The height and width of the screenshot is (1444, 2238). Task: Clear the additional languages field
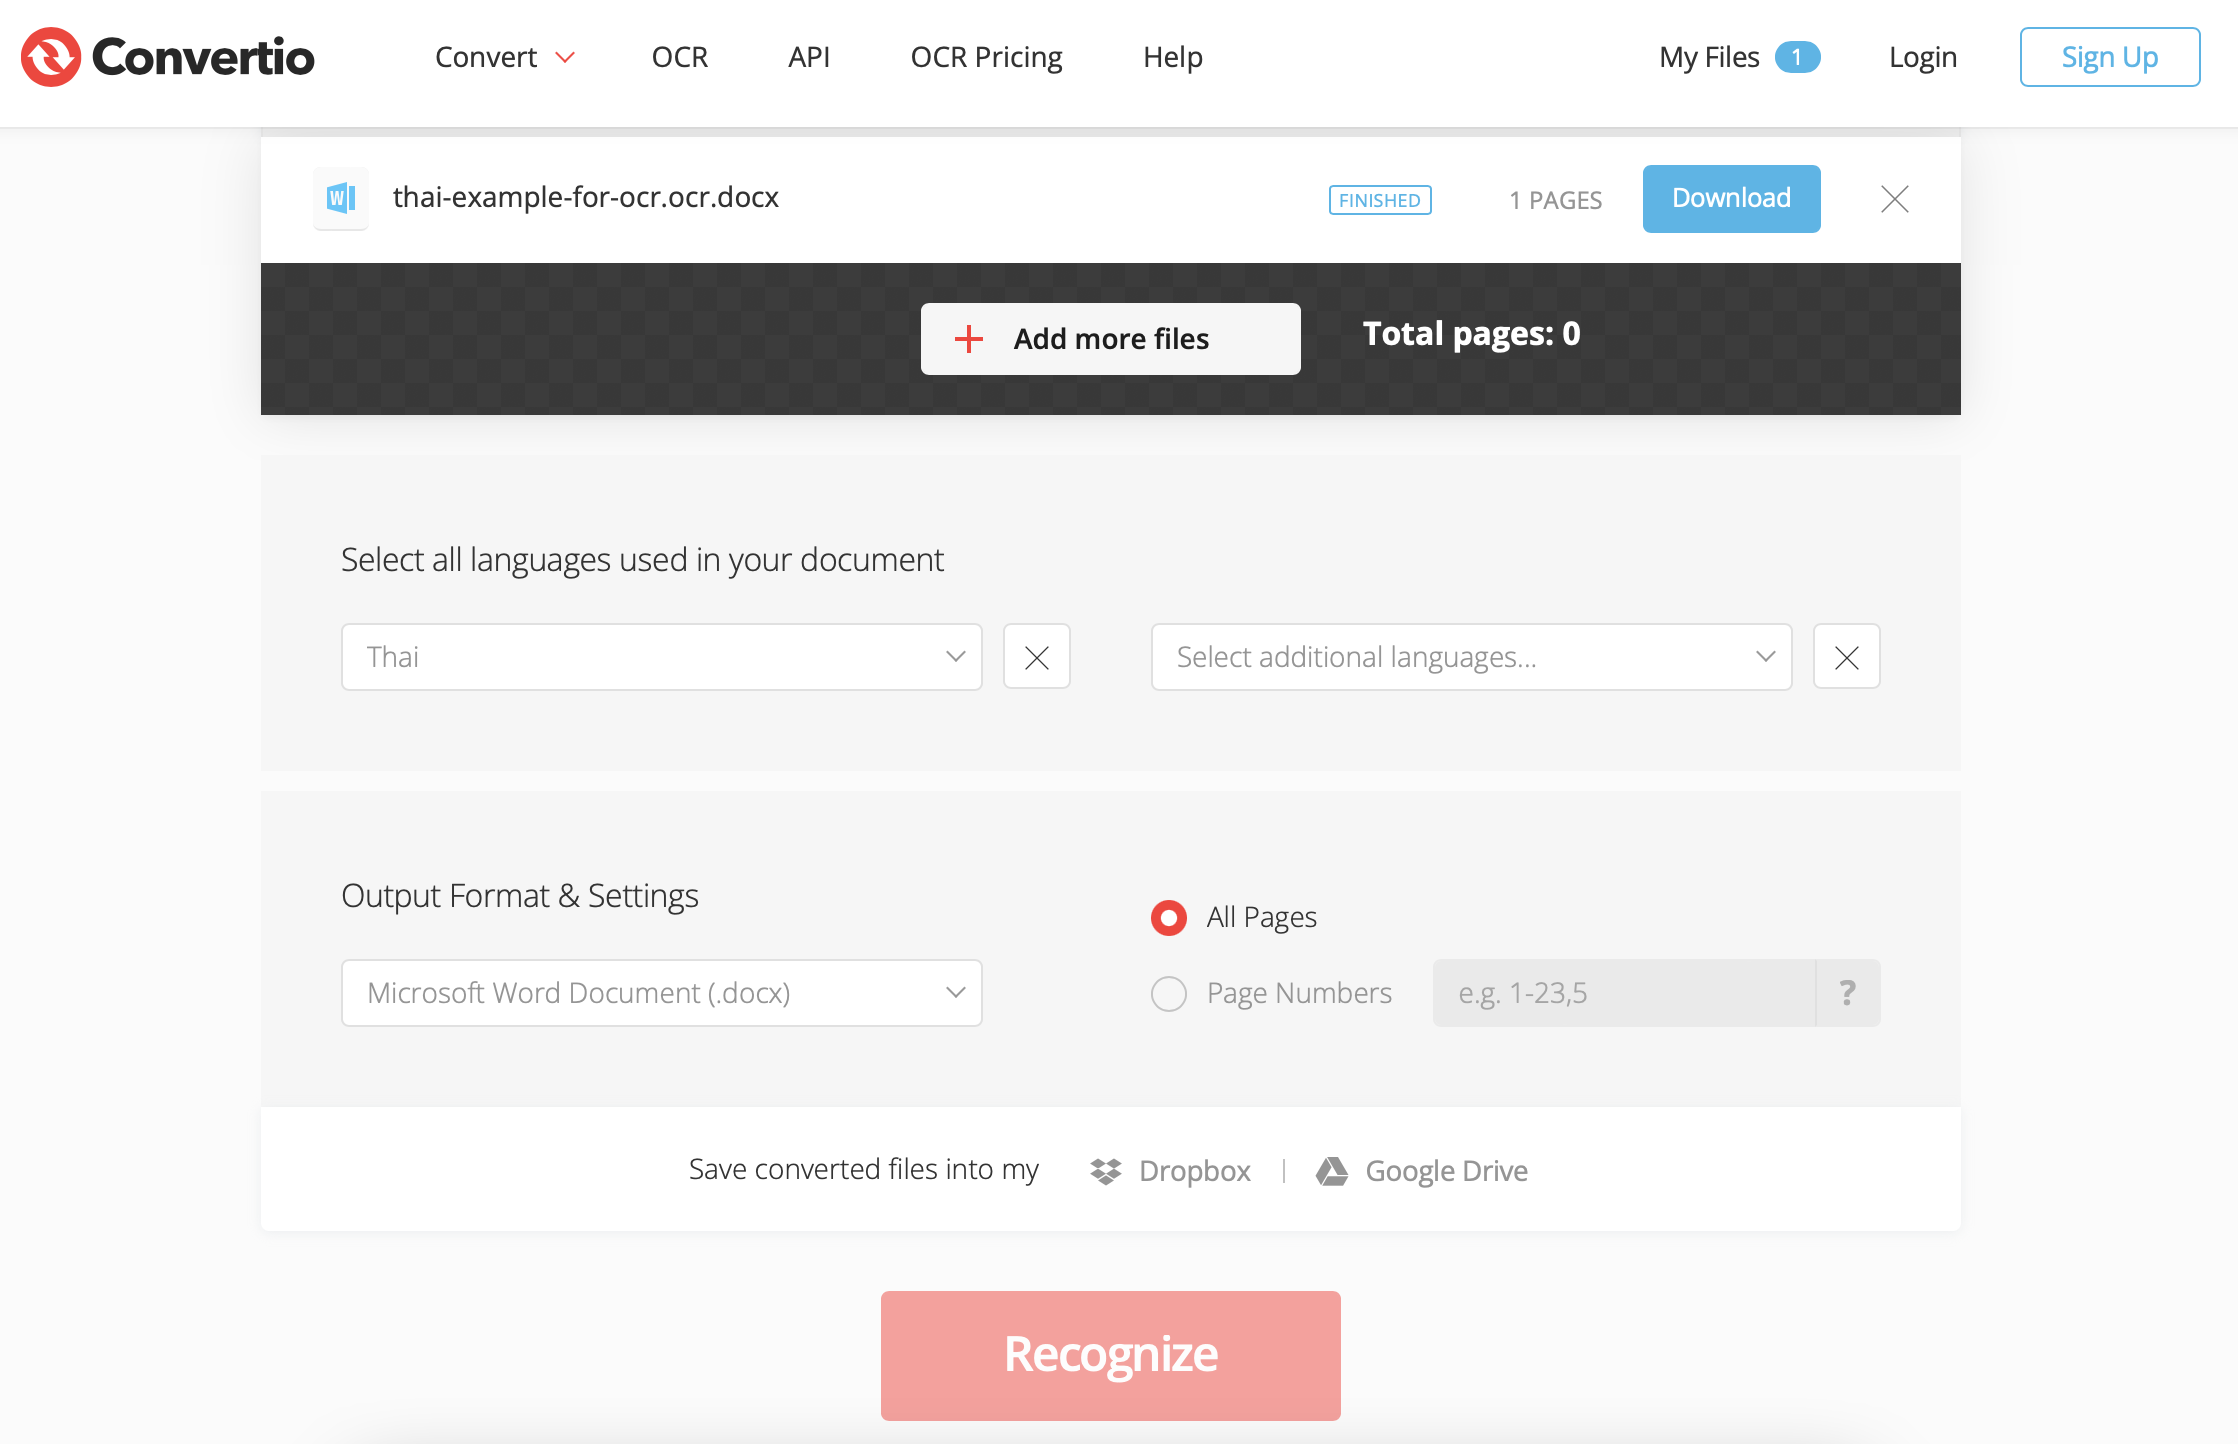tap(1846, 657)
